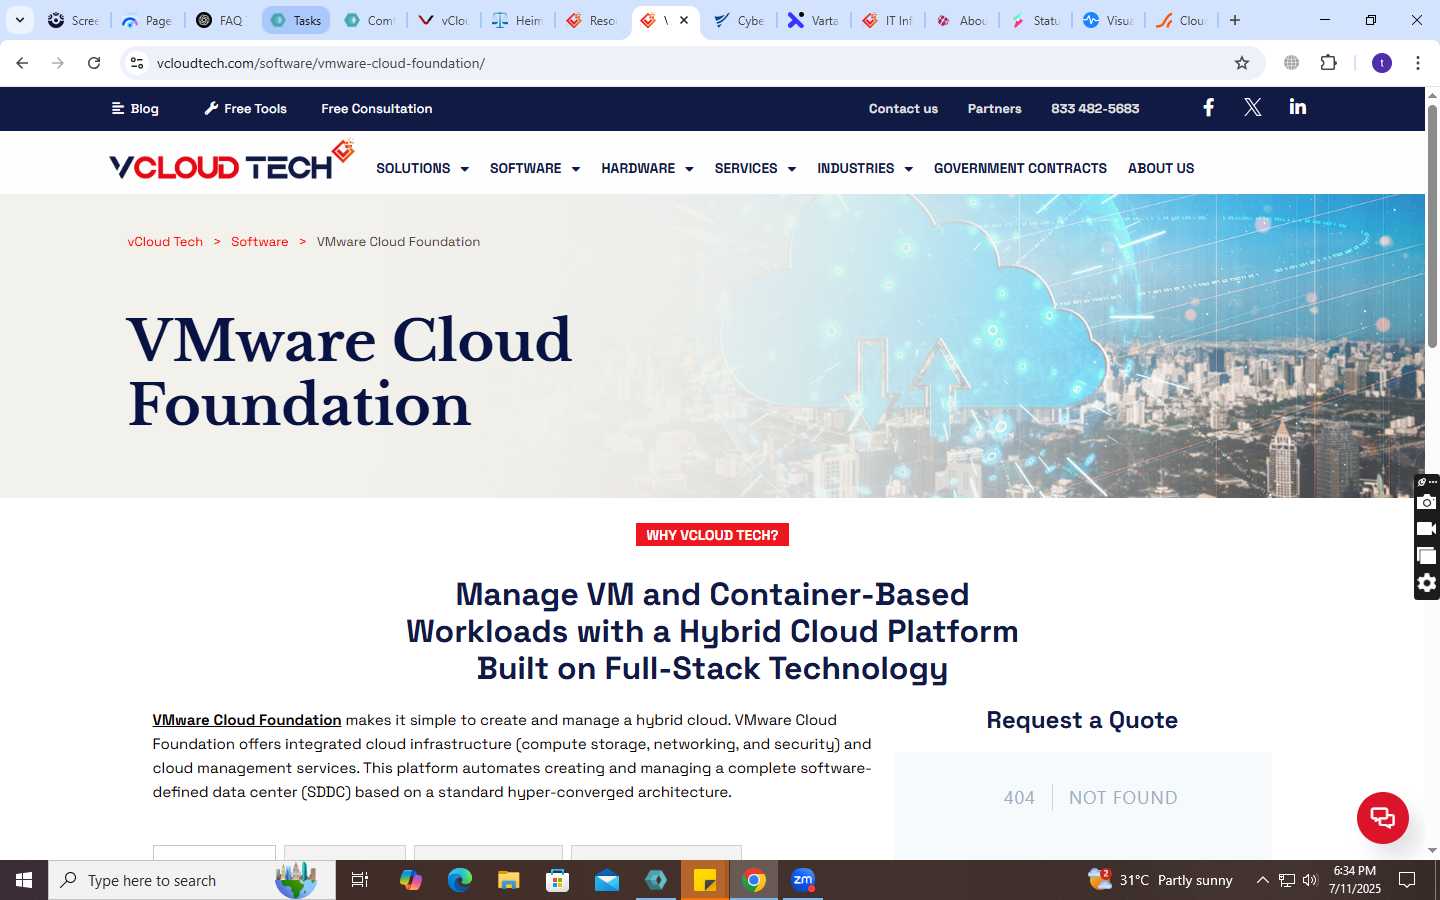Open the LinkedIn icon in header
The height and width of the screenshot is (900, 1440).
click(x=1298, y=107)
